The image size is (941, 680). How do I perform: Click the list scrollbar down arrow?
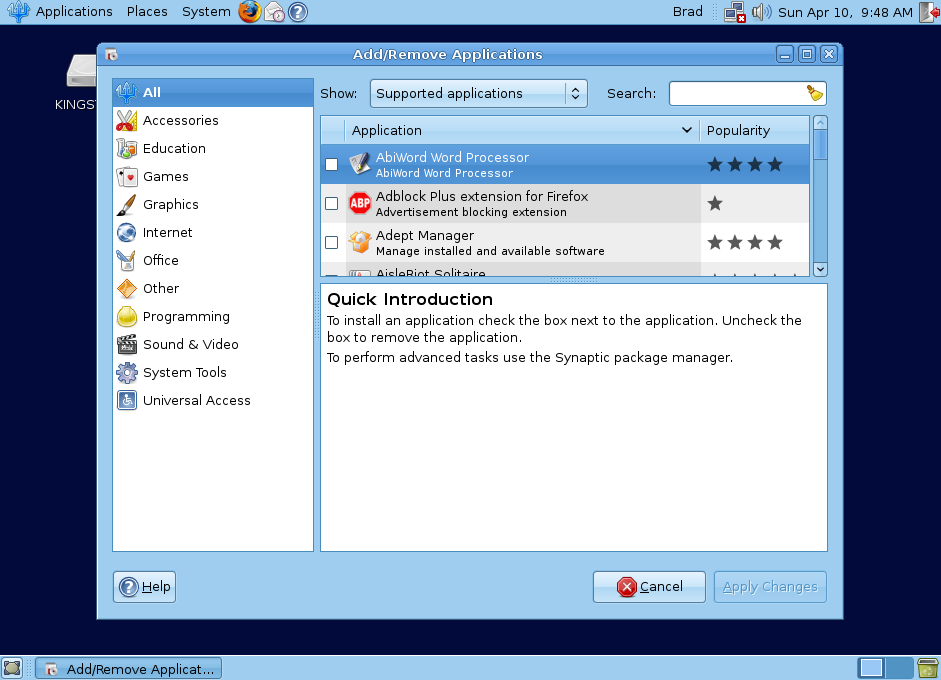[x=820, y=269]
